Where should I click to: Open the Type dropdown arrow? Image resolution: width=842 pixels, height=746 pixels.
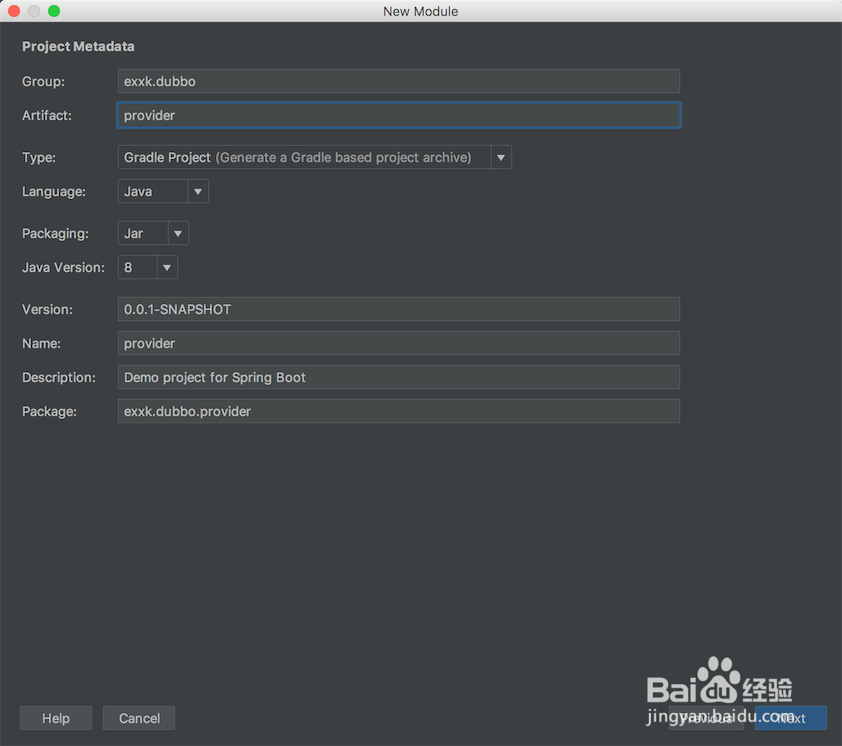pos(500,157)
